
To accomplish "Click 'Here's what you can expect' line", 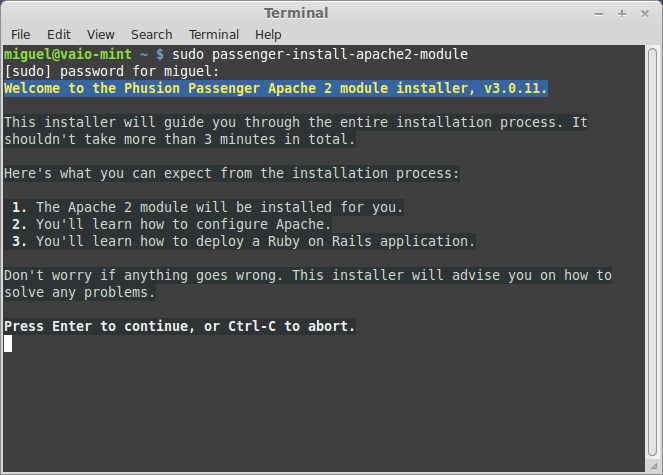I will [232, 173].
